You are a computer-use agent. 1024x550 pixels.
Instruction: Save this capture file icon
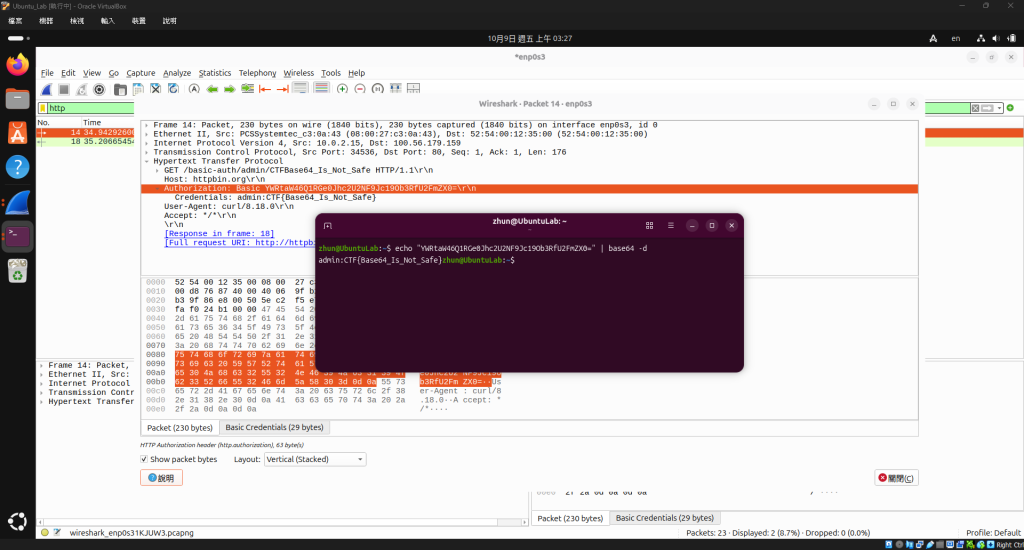[x=138, y=89]
